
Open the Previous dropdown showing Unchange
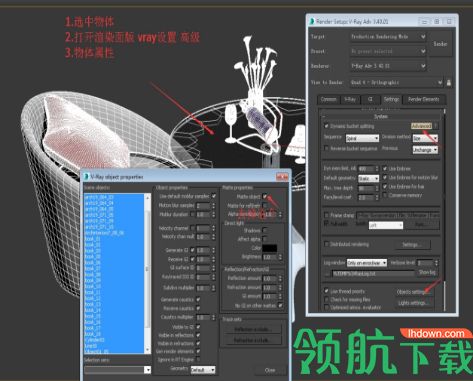(x=425, y=150)
